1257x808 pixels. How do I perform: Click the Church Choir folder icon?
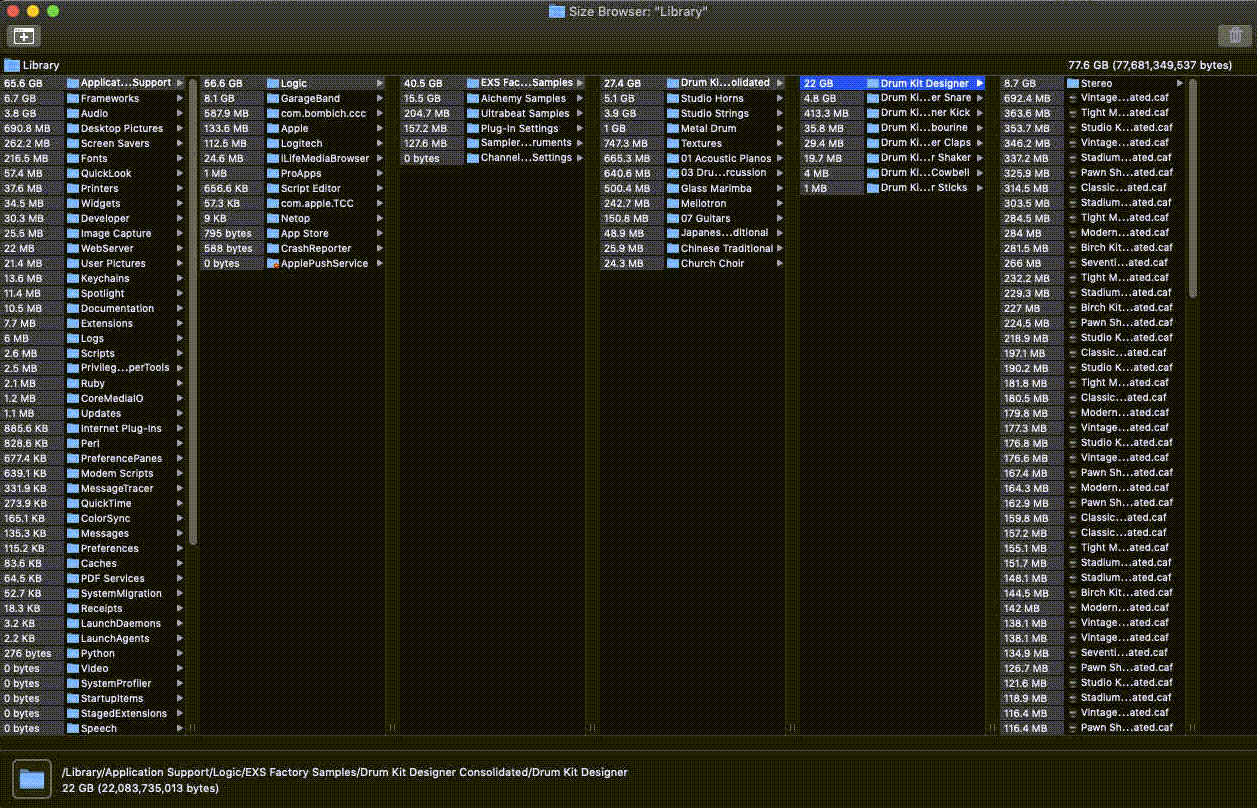(x=673, y=263)
